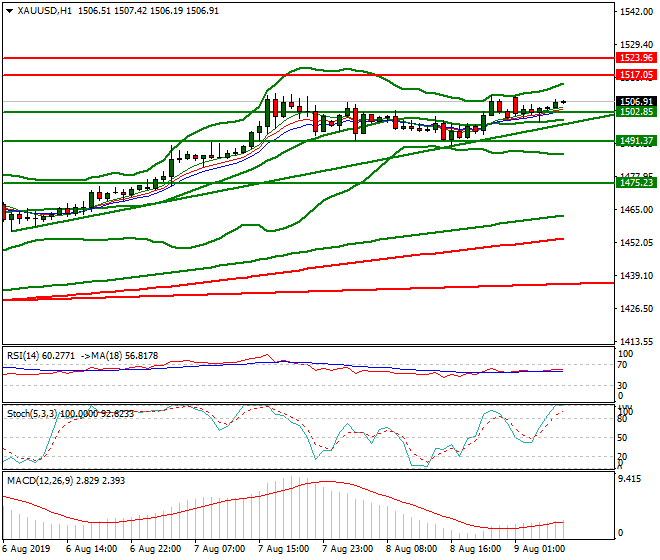
Task: Select the 1502.85 green level label
Action: click(x=636, y=112)
